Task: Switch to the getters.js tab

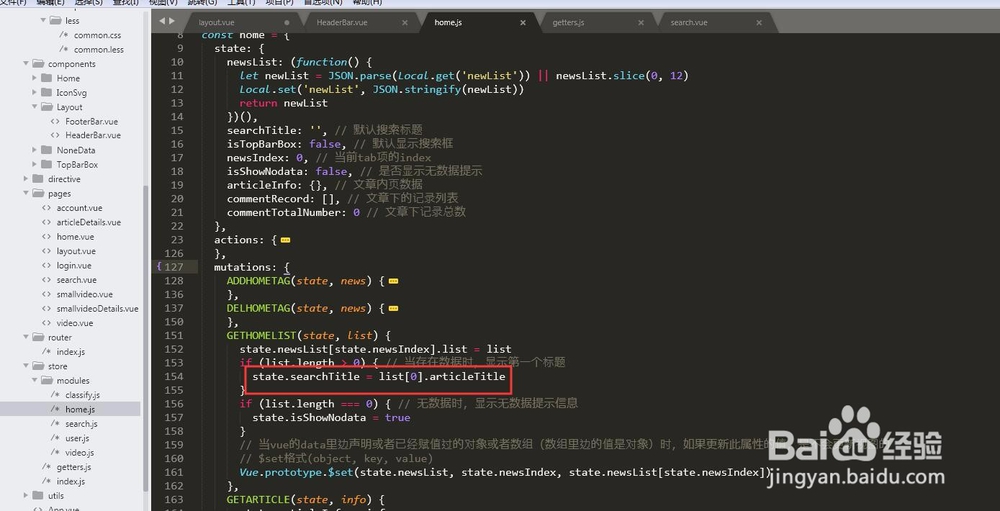Action: (568, 22)
